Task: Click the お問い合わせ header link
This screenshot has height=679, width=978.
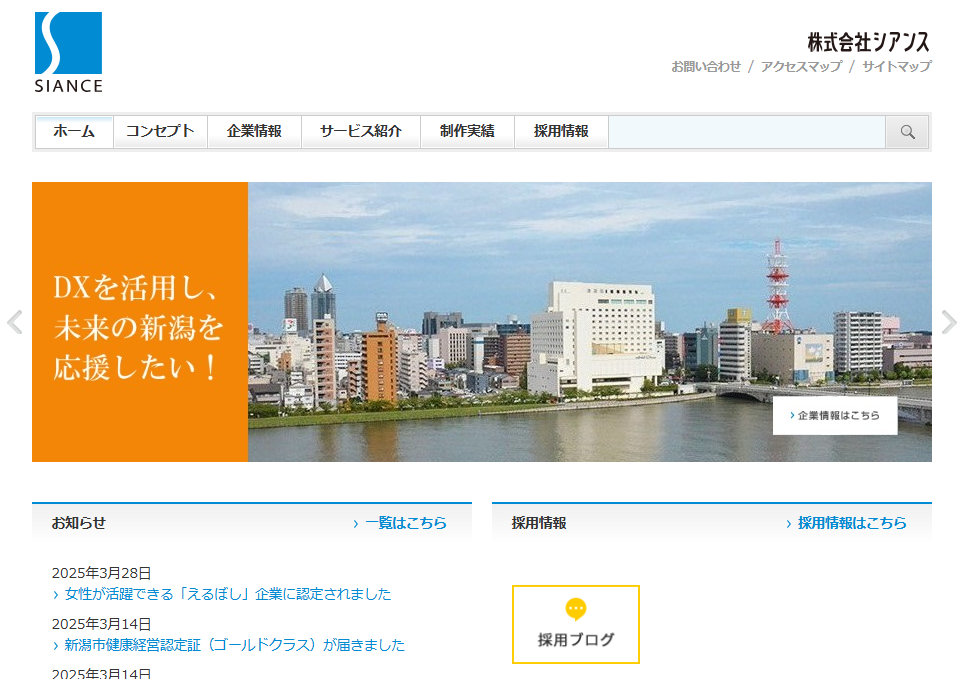Action: [706, 67]
